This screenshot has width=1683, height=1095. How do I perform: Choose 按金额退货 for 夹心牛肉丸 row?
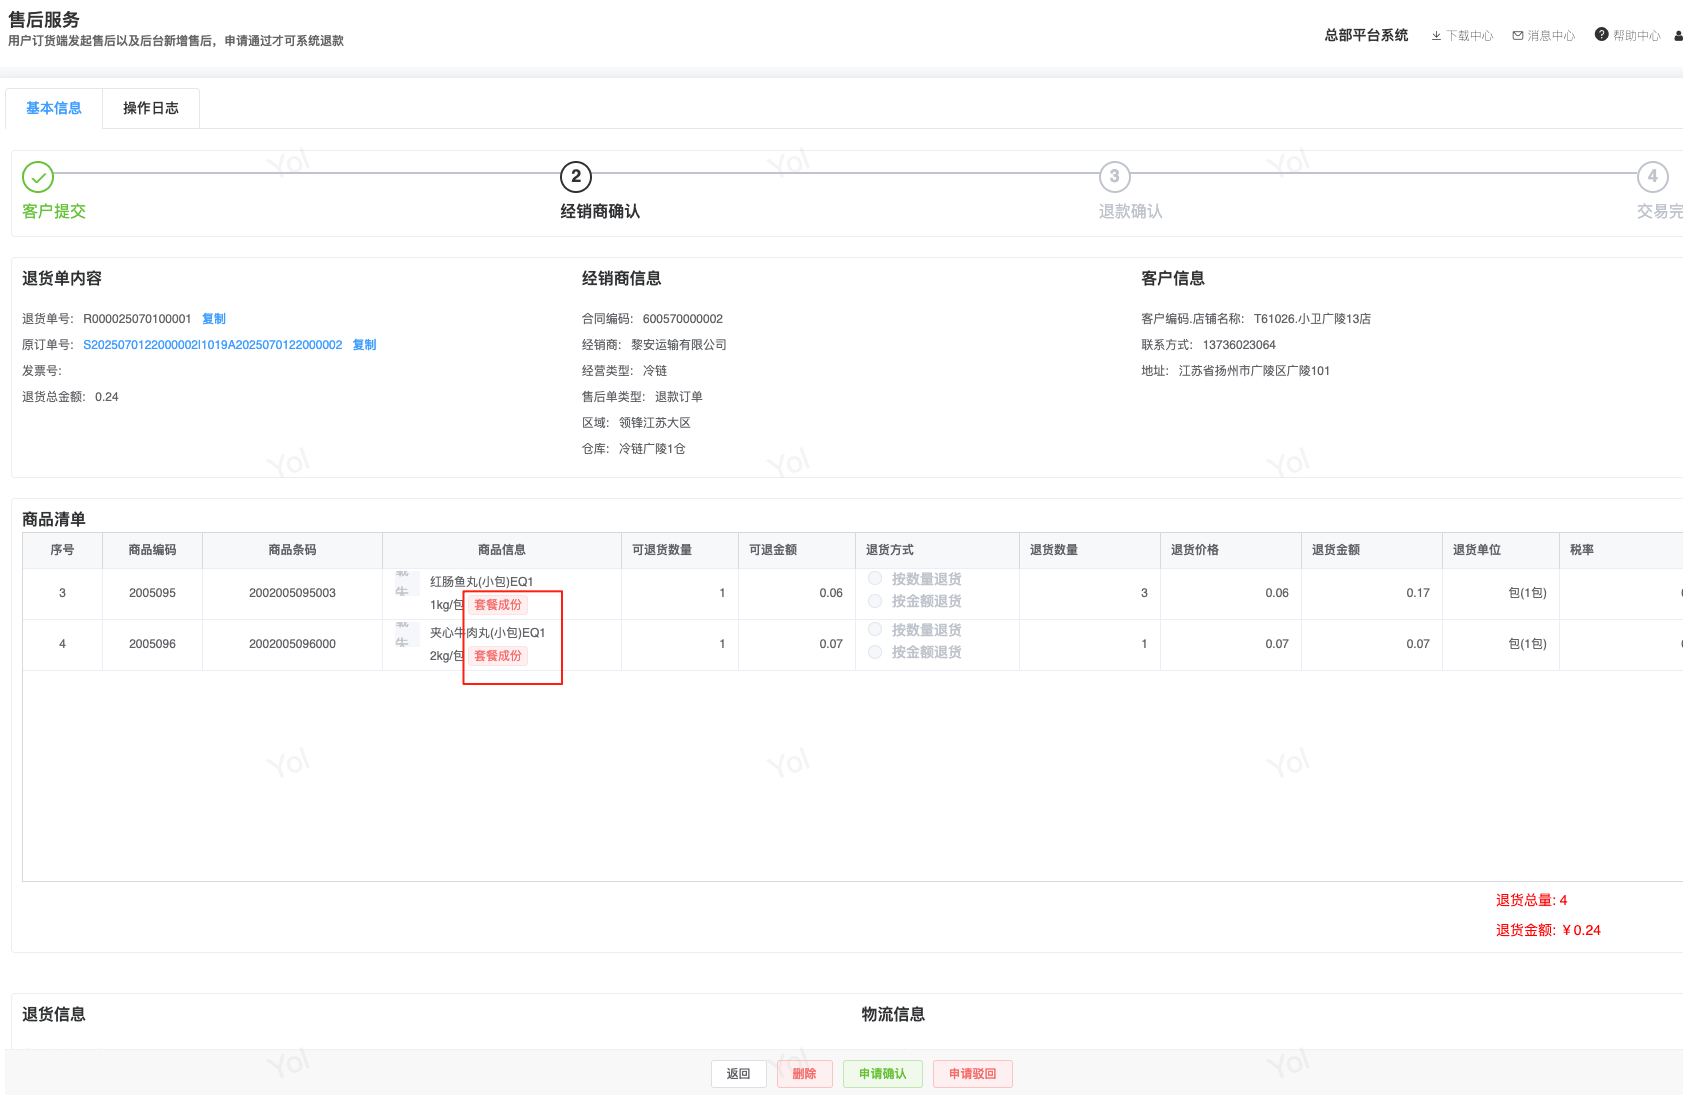pos(875,652)
